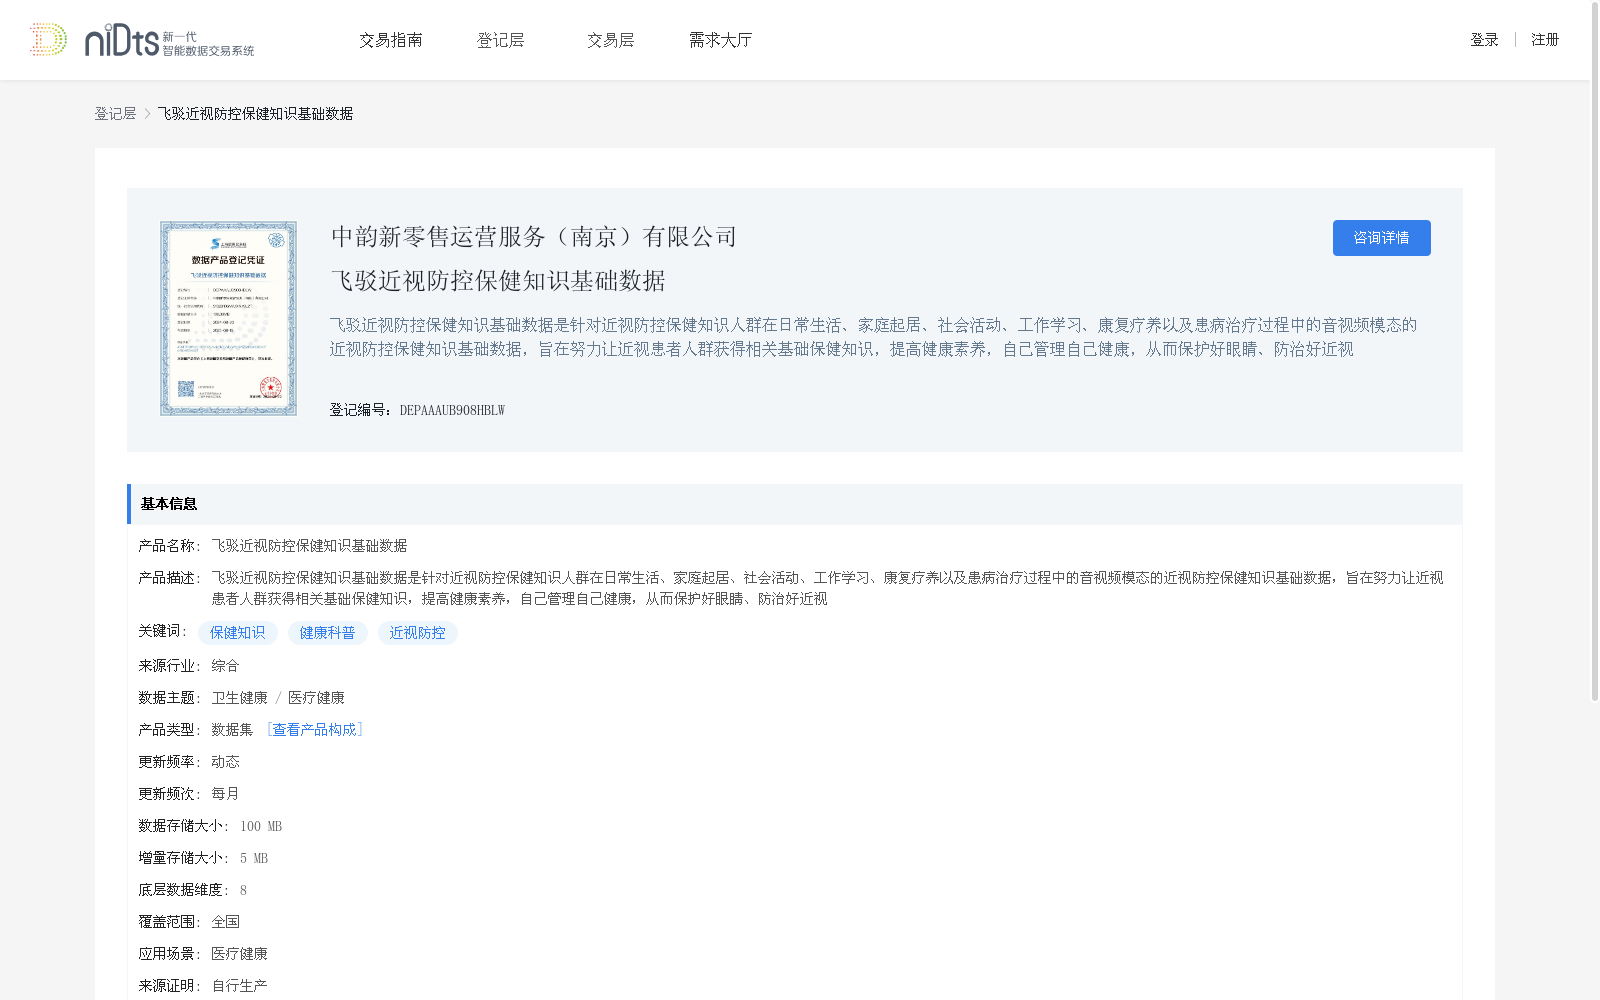Click the breadcrumb chevron separator
The height and width of the screenshot is (1000, 1600).
click(147, 114)
